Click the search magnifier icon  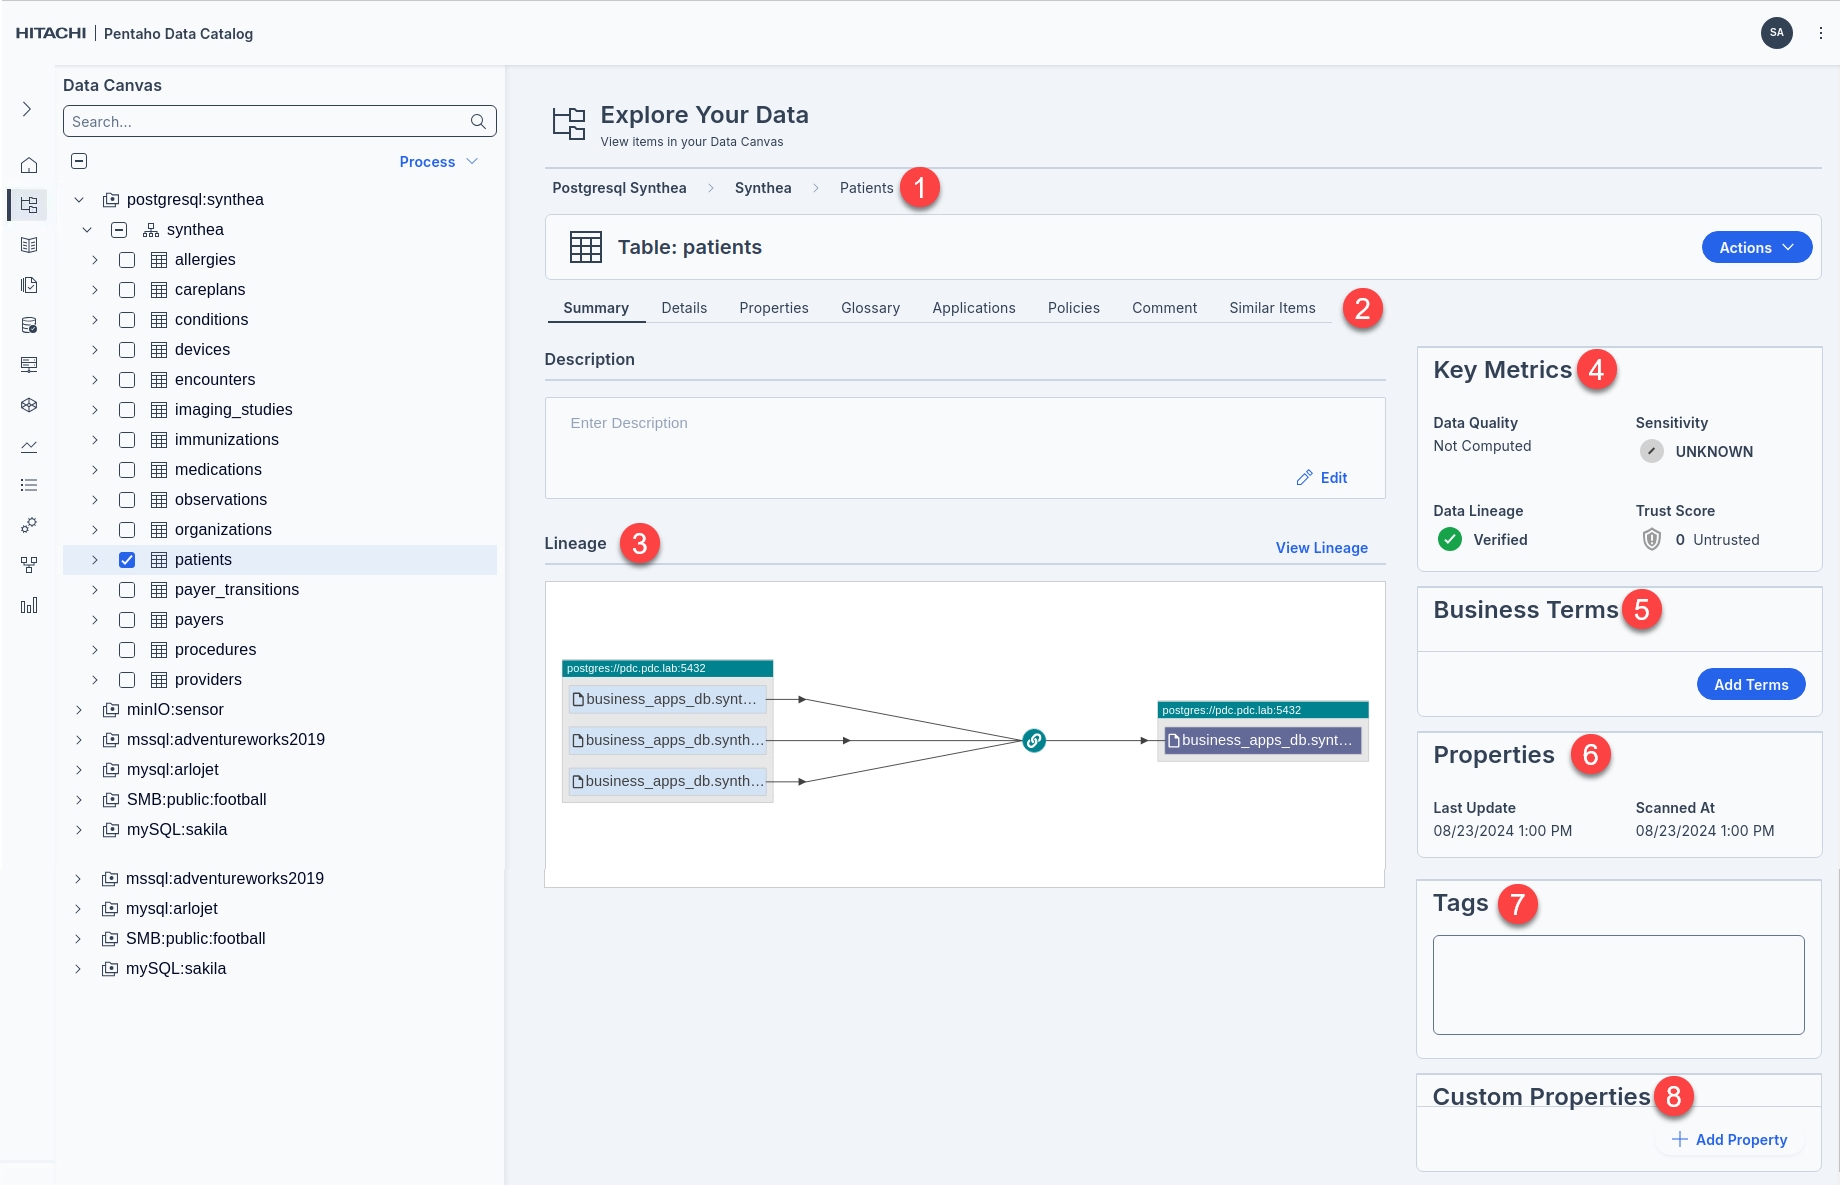[x=478, y=122]
